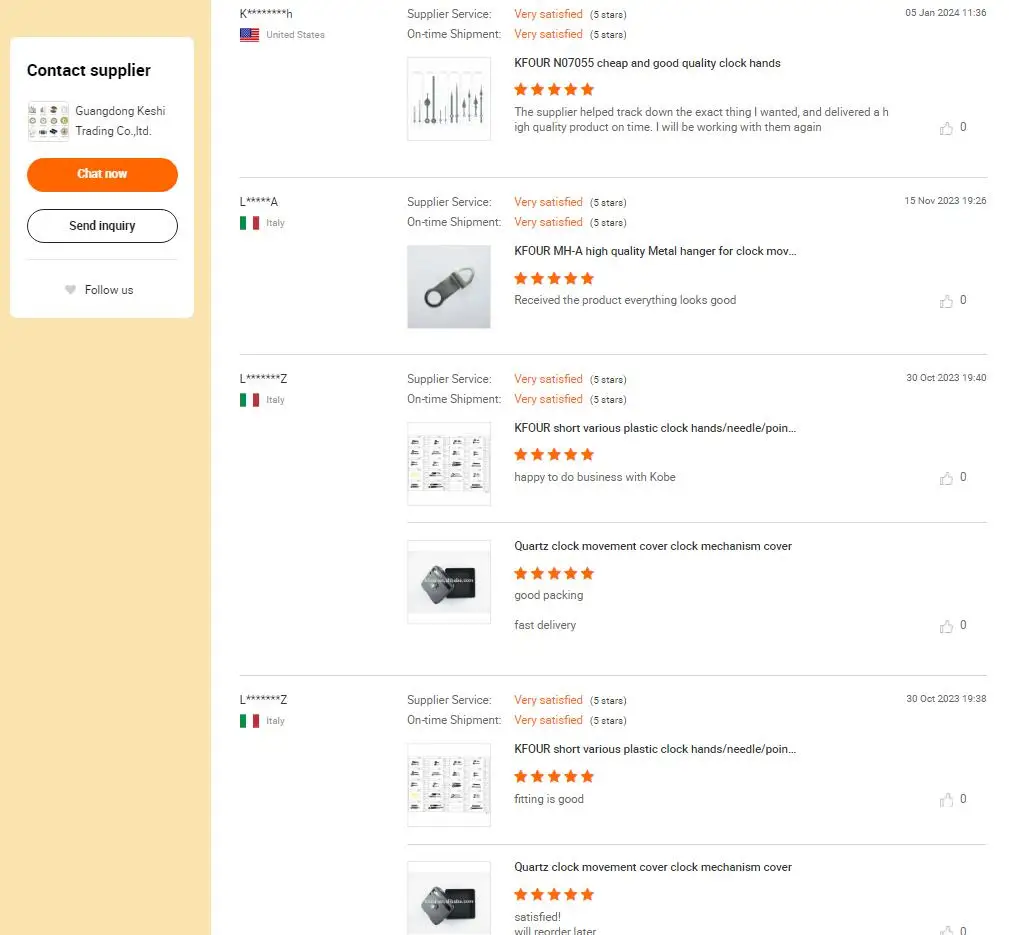Click the Guangdong Keshi supplier logo

click(48, 121)
